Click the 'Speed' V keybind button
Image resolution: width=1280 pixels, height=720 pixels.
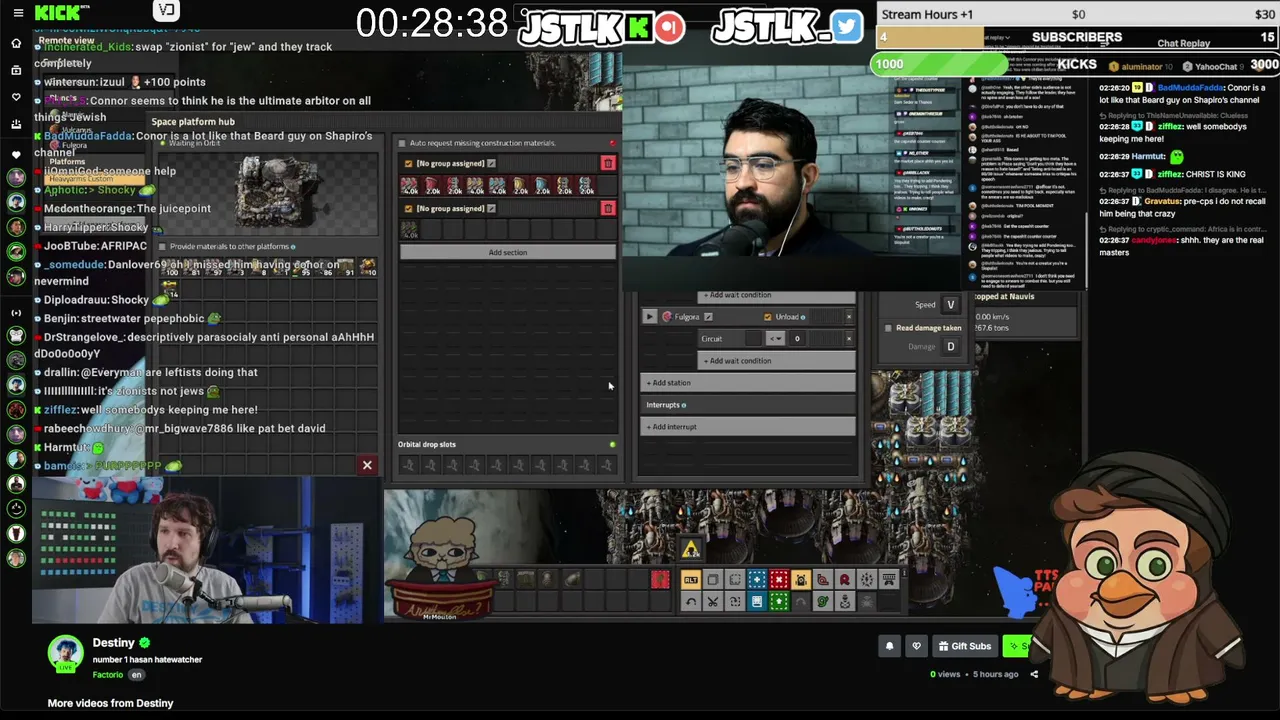(x=951, y=305)
